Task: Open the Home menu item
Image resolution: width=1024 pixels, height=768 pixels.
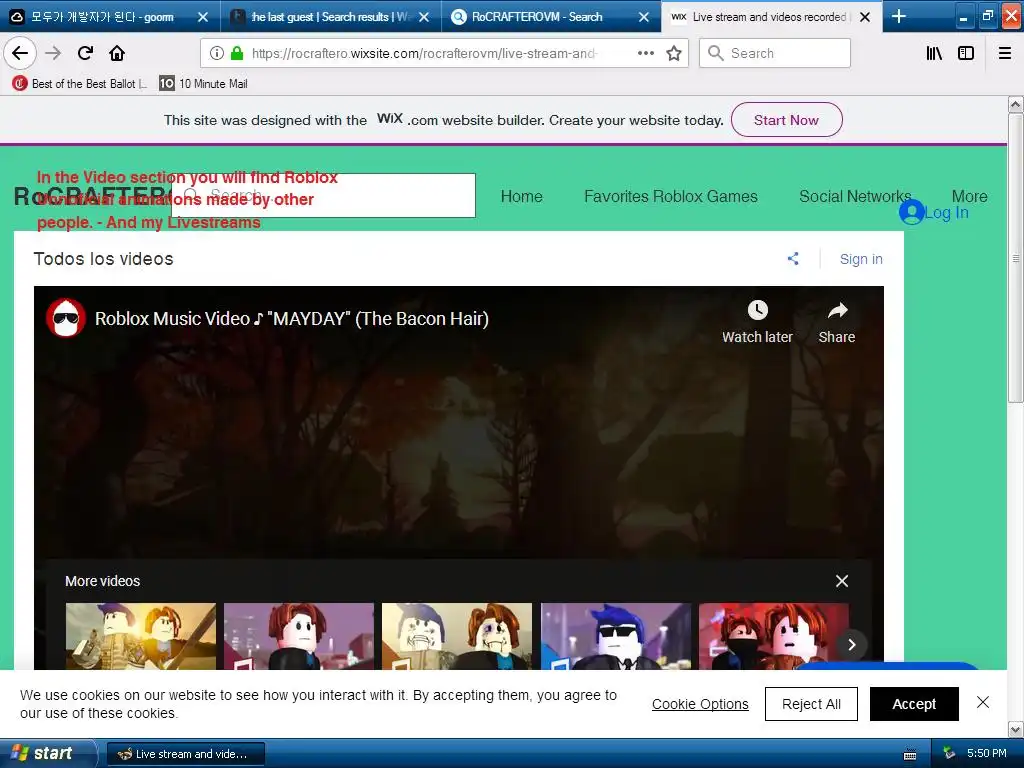Action: [521, 197]
